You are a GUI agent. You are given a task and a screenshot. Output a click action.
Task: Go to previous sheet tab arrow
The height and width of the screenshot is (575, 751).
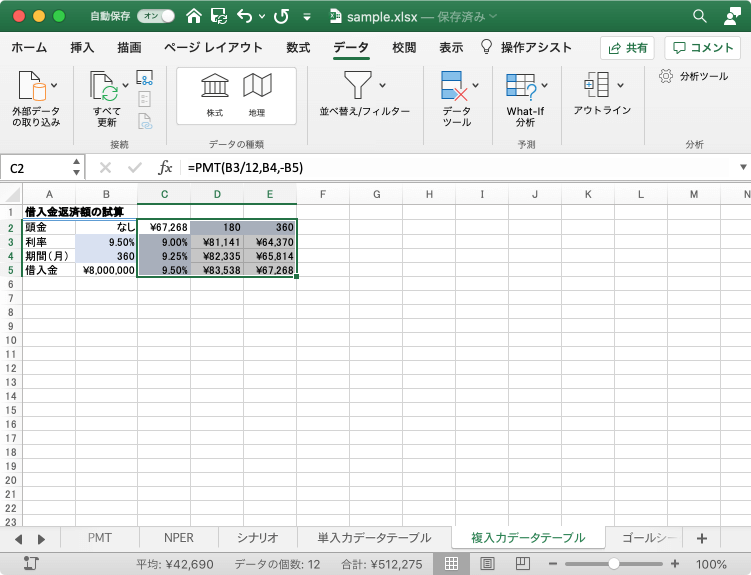pos(19,539)
